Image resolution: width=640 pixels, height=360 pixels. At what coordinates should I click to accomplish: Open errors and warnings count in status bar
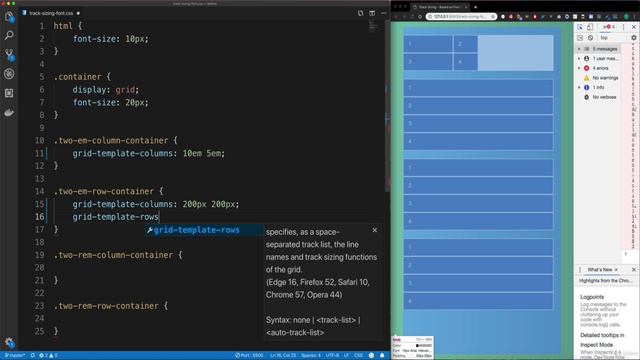[x=48, y=356]
